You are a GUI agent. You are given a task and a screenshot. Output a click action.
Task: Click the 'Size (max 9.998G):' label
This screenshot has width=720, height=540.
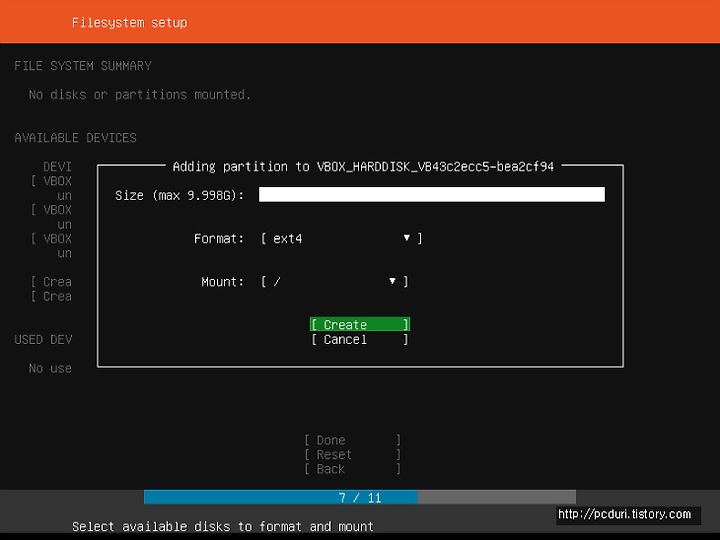click(x=179, y=195)
